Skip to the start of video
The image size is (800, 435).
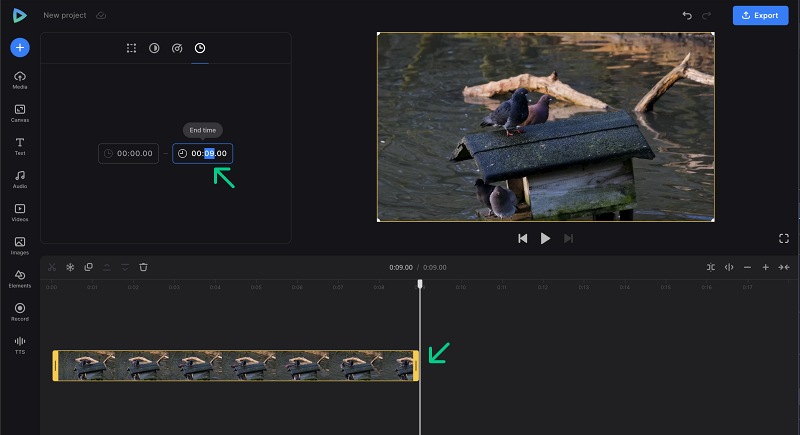[522, 239]
